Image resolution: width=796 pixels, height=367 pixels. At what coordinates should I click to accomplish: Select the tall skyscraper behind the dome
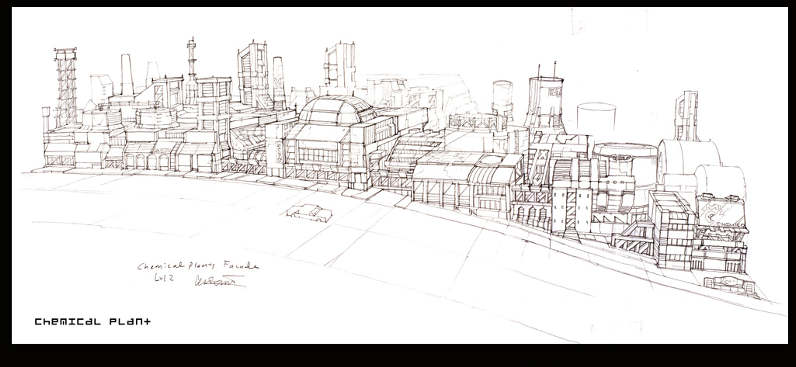click(340, 66)
